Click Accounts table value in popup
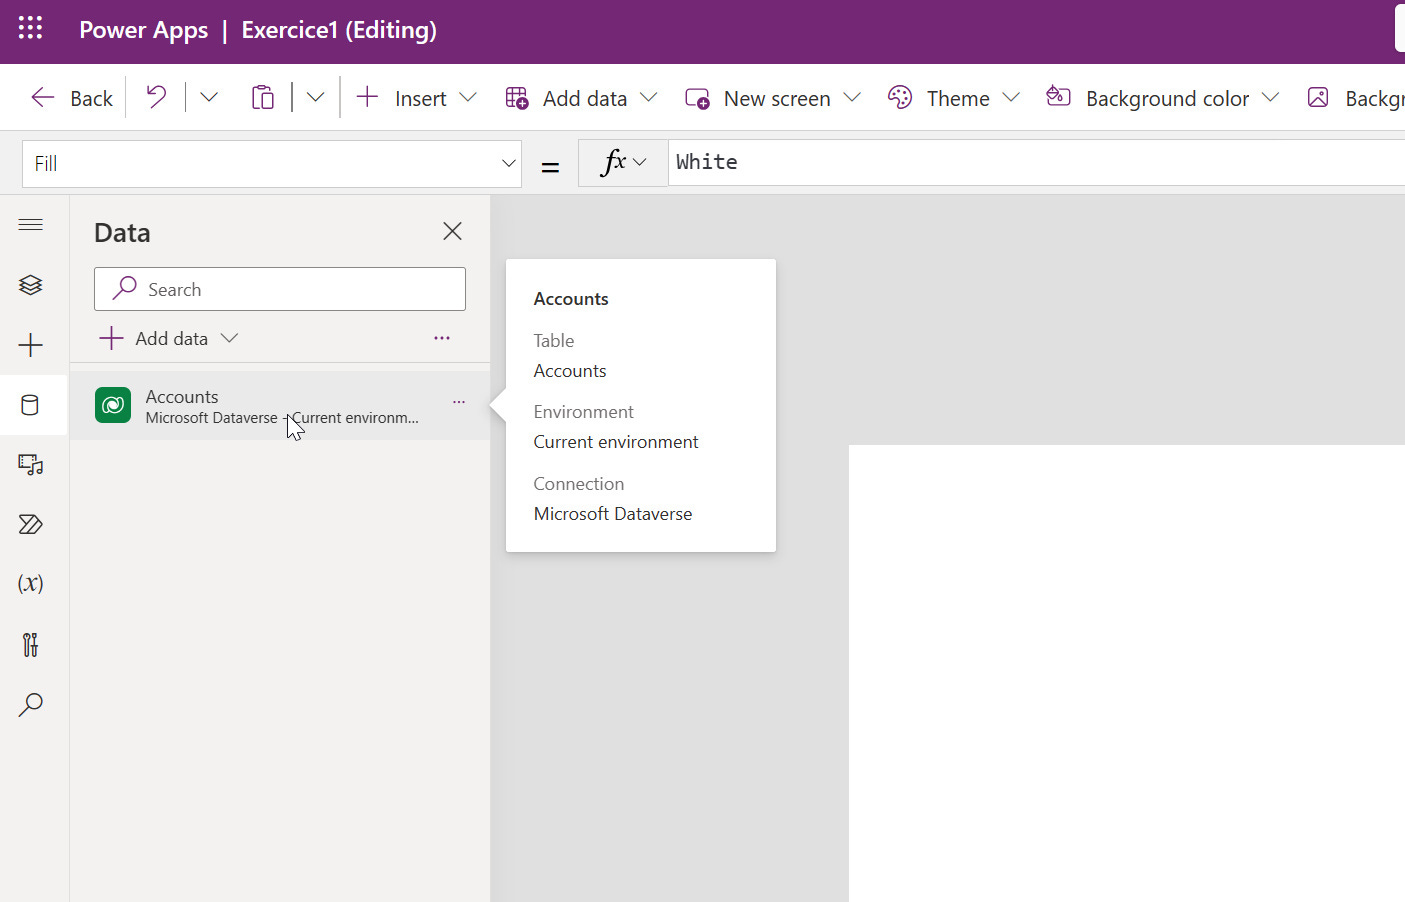1405x902 pixels. pos(570,371)
